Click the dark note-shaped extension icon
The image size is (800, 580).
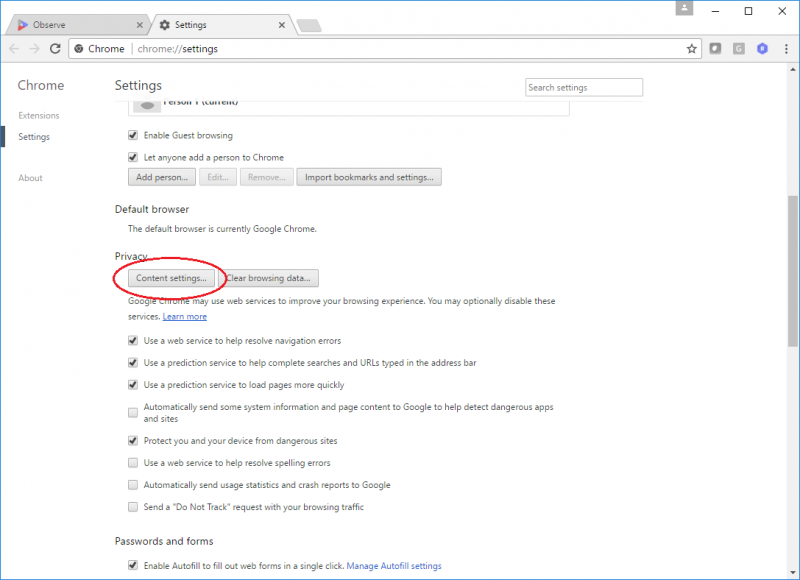715,49
